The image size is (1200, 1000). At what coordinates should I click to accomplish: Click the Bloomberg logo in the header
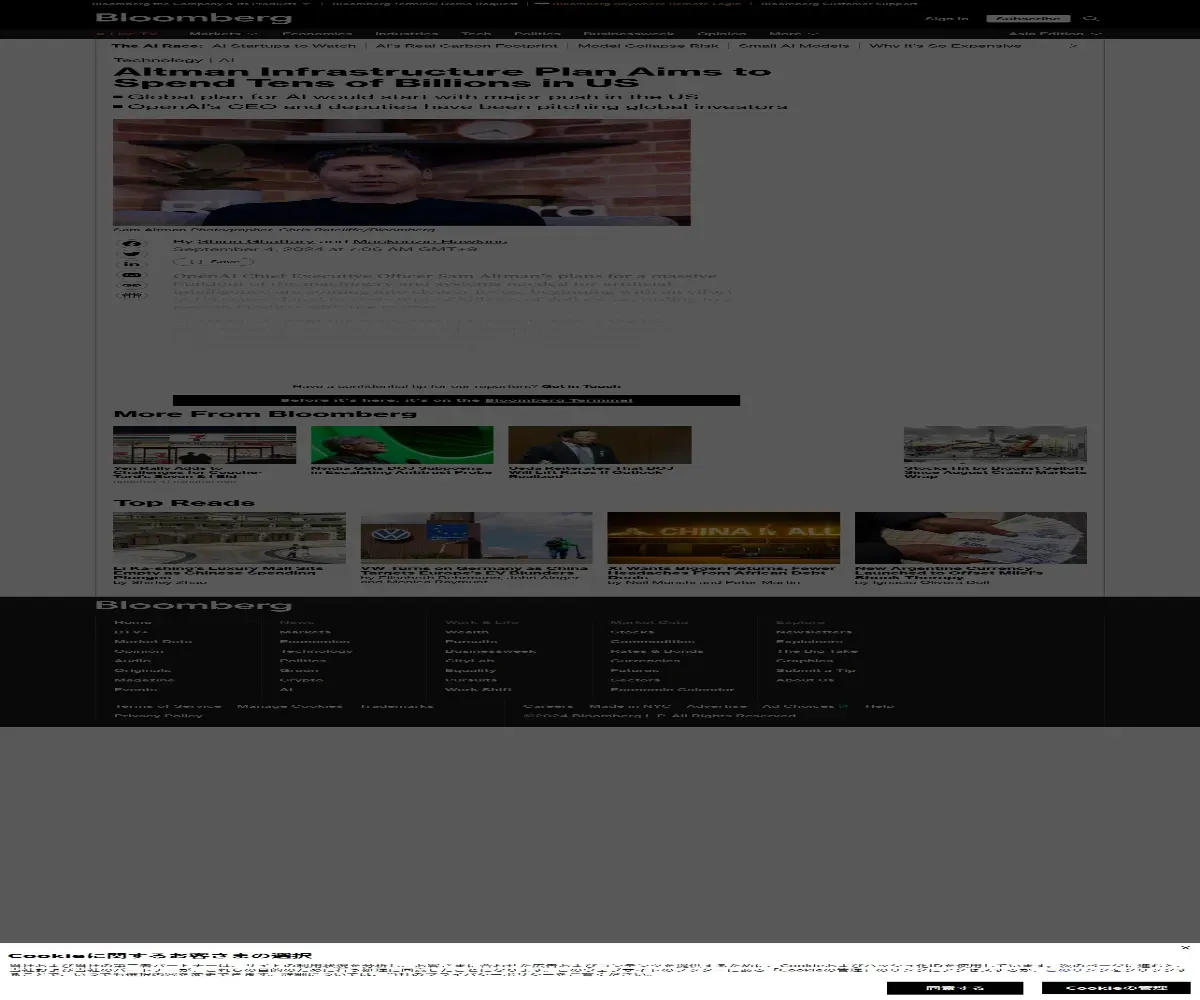(x=194, y=18)
